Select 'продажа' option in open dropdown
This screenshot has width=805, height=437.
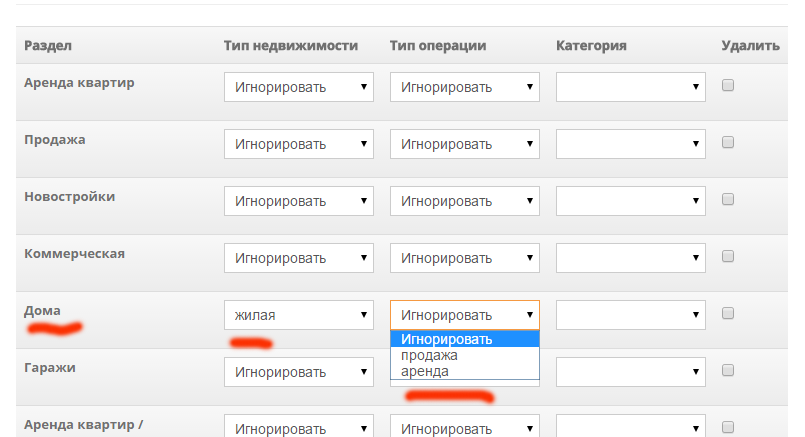point(465,355)
